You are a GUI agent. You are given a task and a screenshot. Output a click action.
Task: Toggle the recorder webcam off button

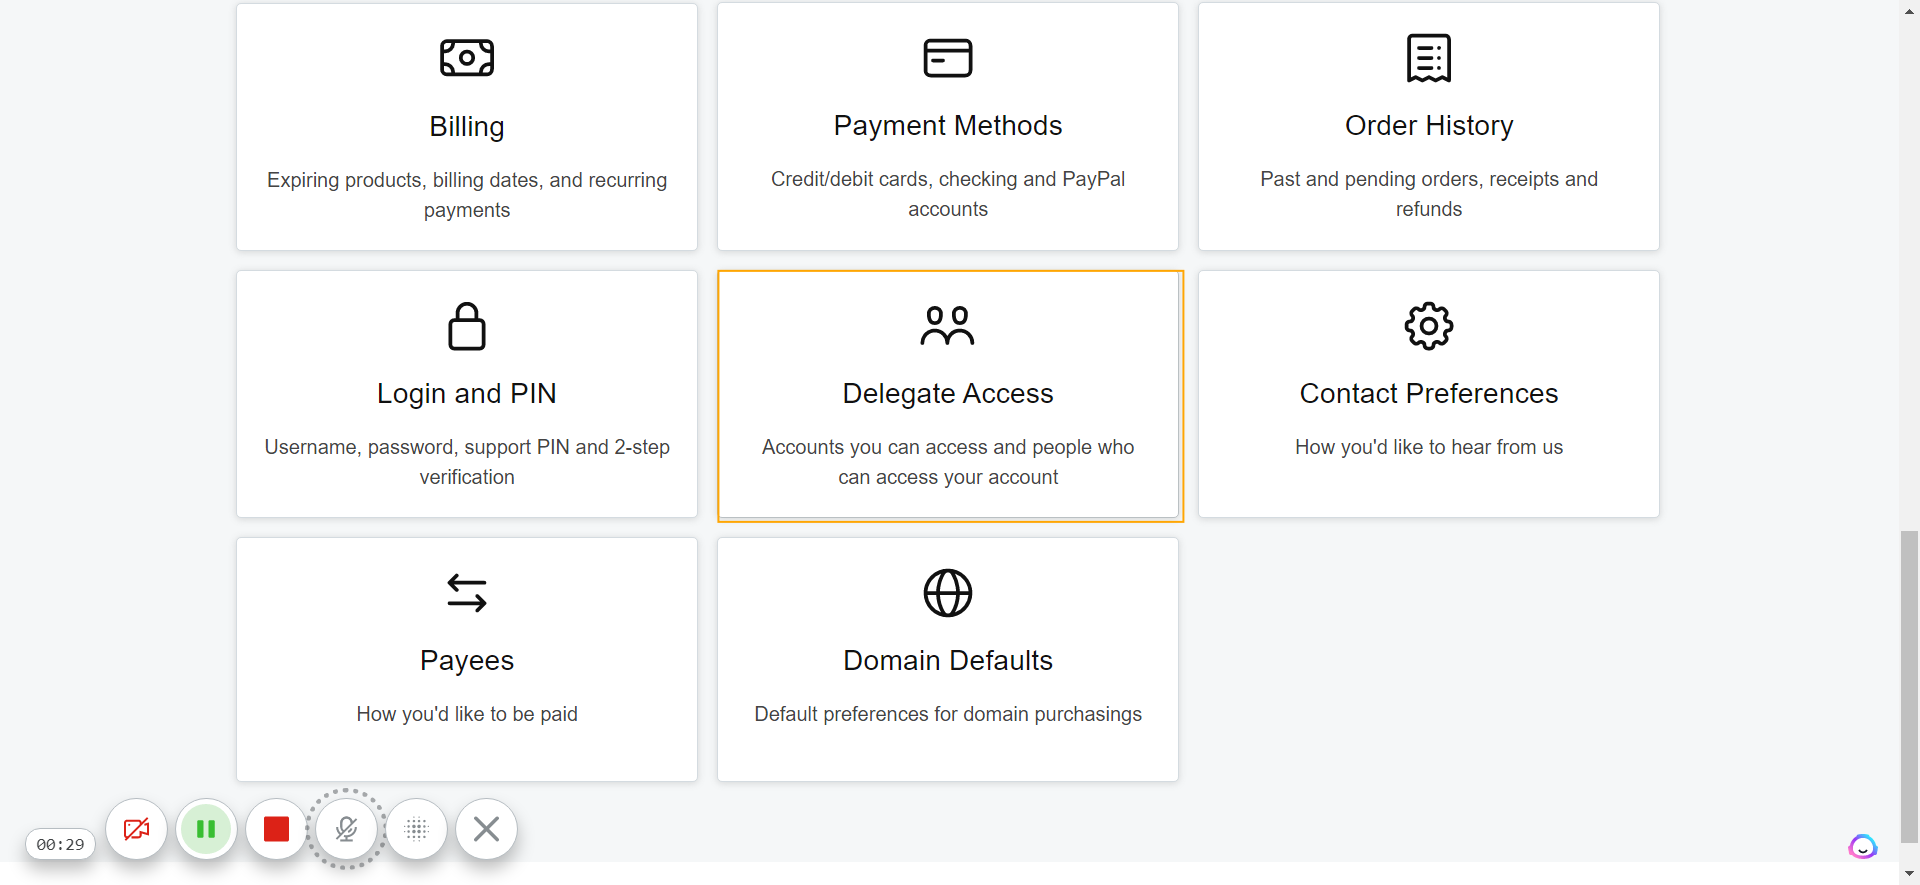coord(136,829)
